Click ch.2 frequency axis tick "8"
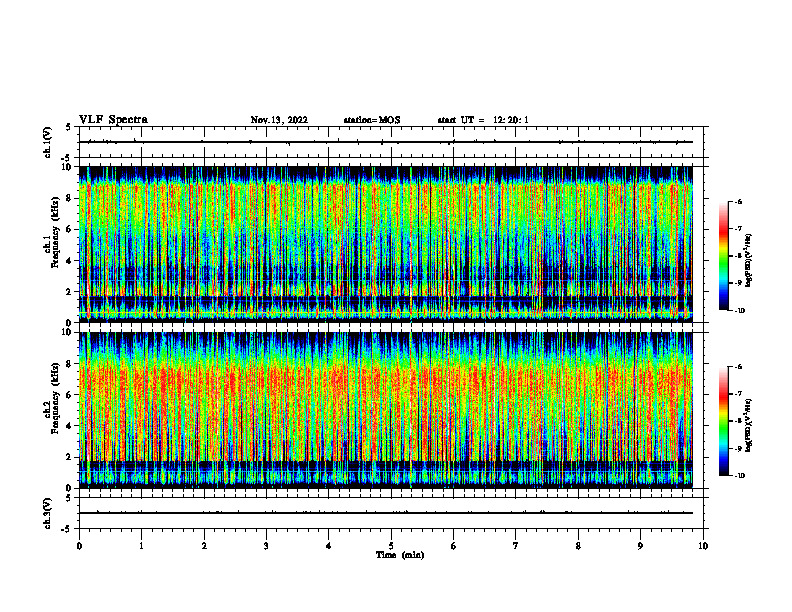Viewport: 792px width, 612px height. [70, 364]
